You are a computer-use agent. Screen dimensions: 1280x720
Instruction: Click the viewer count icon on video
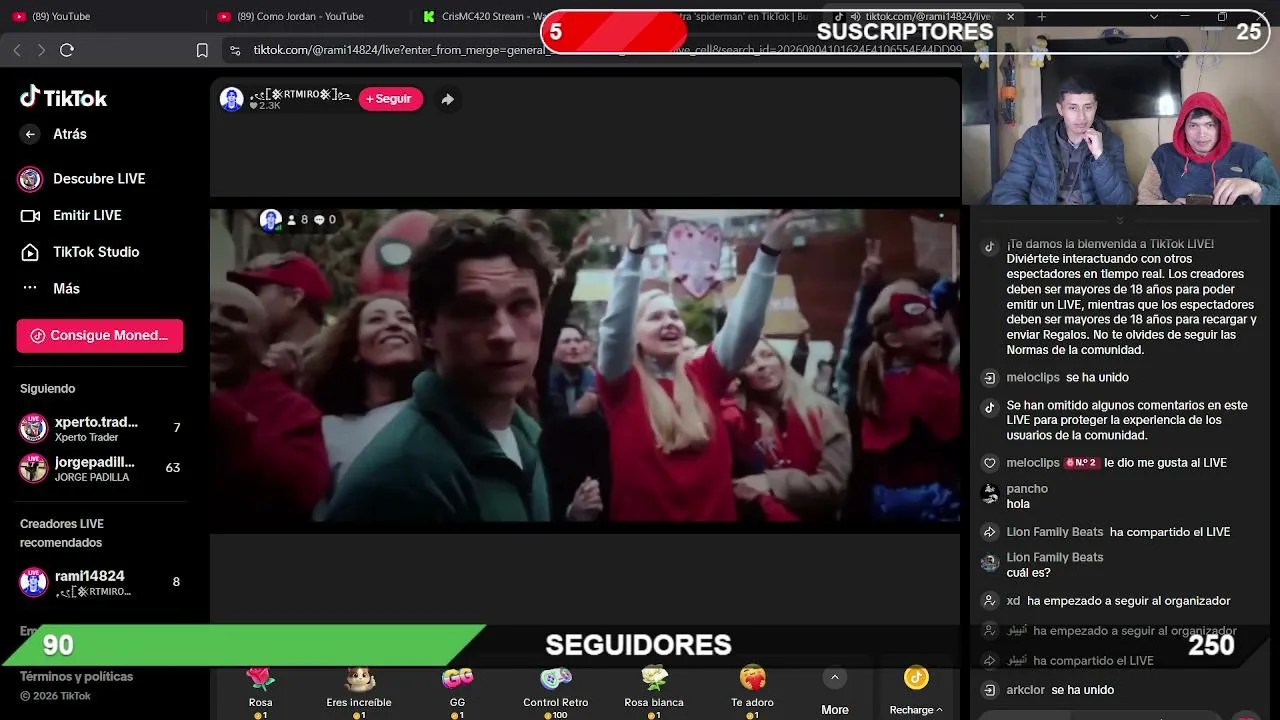(292, 220)
